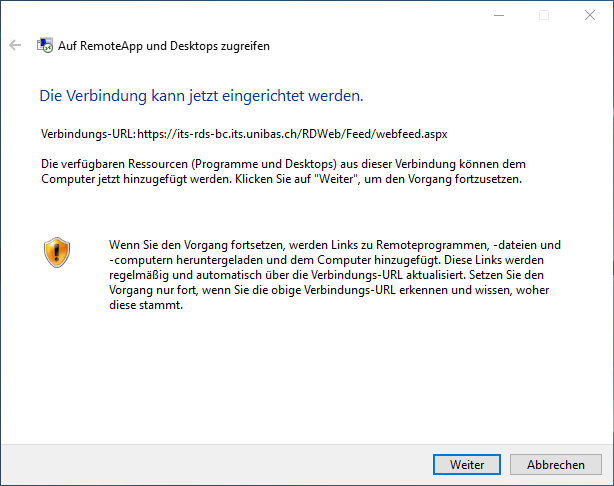Click the title 'Auf RemoteApp und Desktops zugreifen'

(x=165, y=45)
